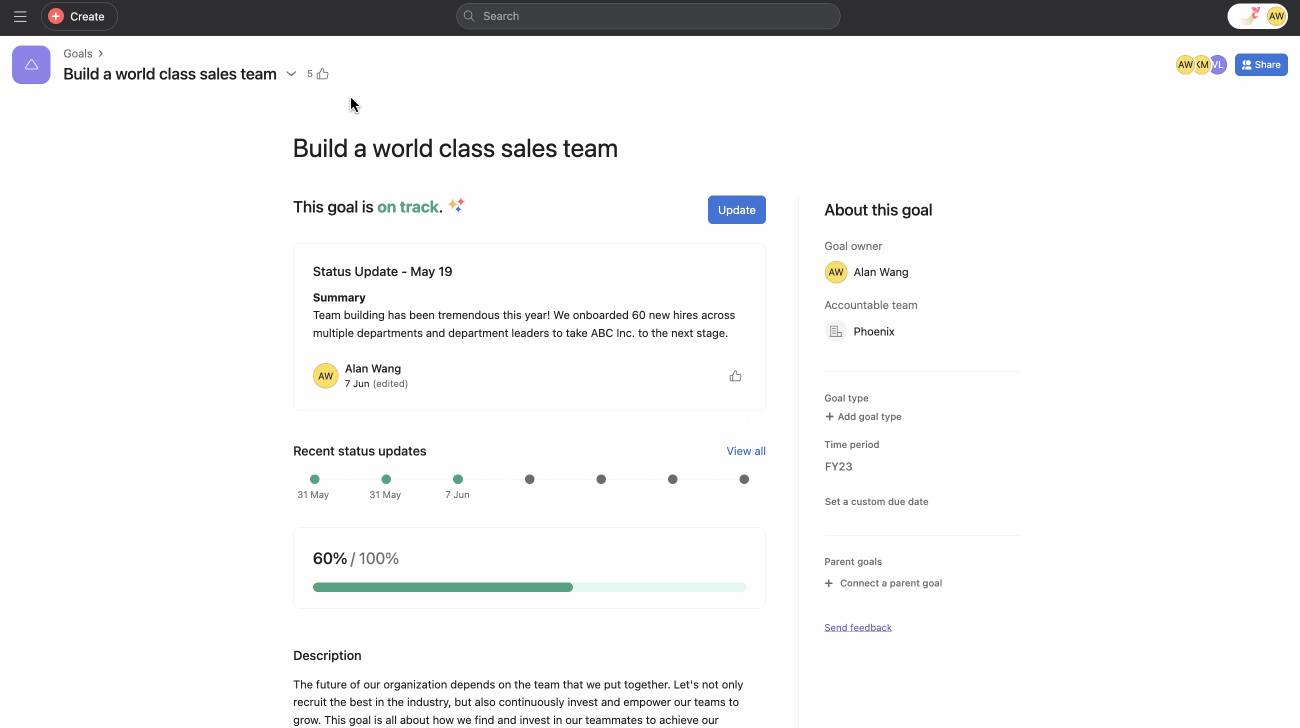Open the navigation hamburger menu
The image size is (1300, 728).
pos(20,16)
